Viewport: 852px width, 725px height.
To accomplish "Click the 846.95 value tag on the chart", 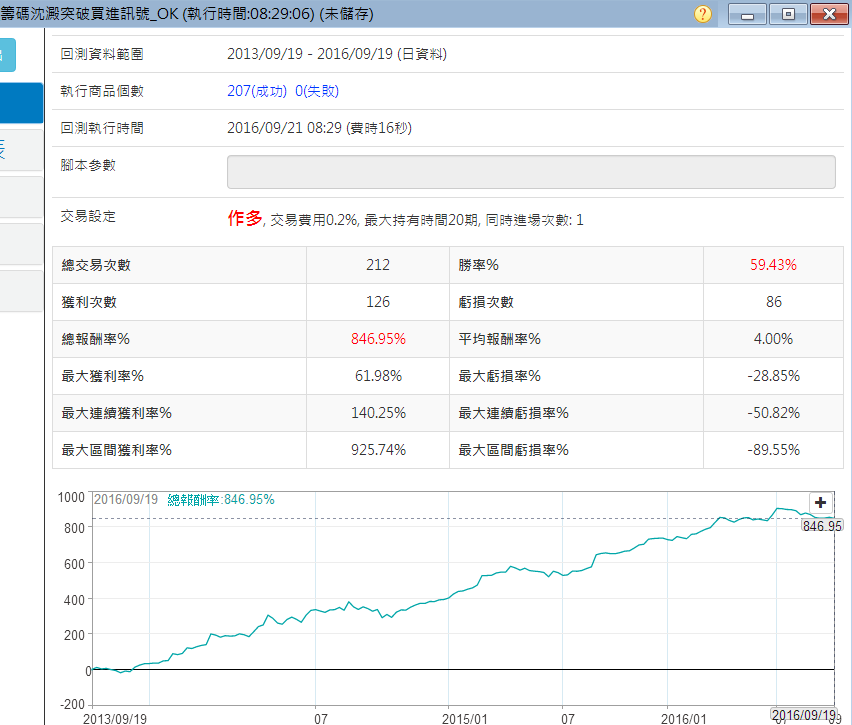I will click(x=822, y=526).
